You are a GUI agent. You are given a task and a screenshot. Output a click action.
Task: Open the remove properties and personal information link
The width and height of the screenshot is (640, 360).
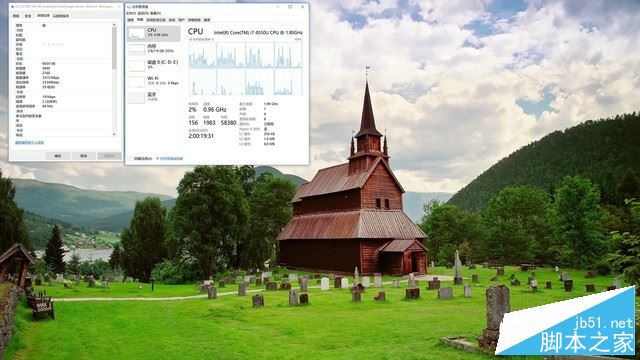click(29, 143)
